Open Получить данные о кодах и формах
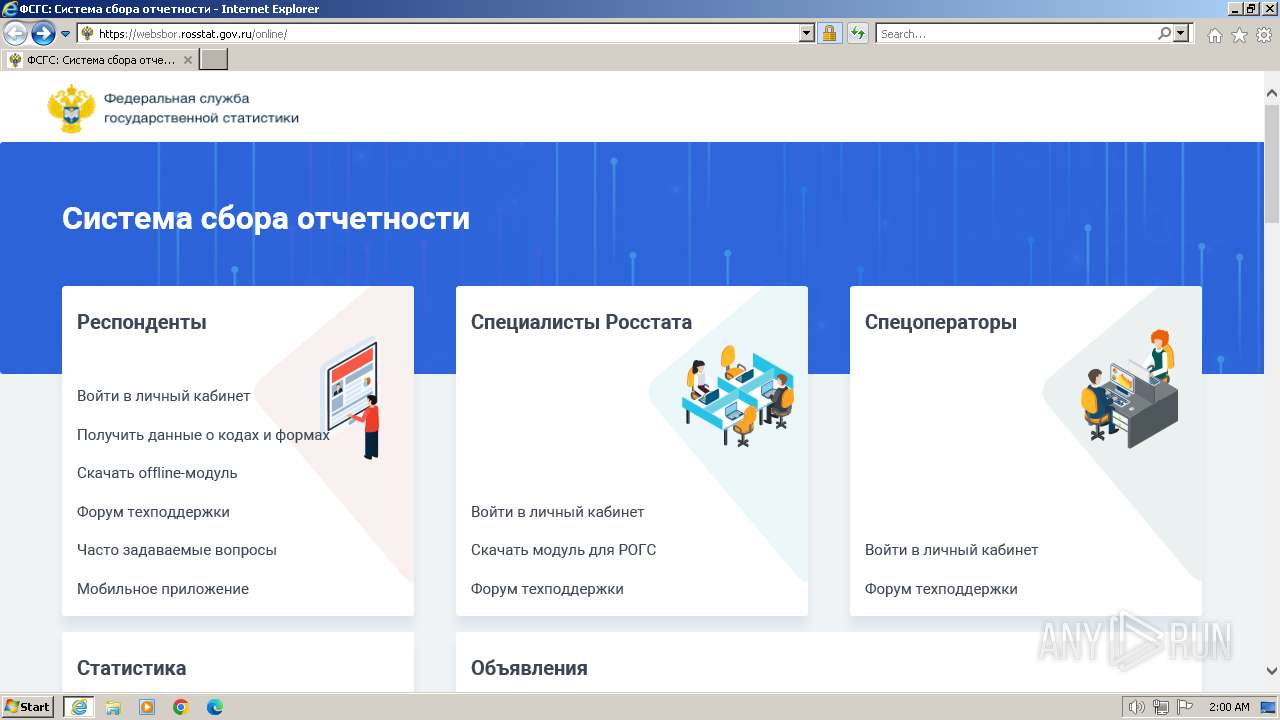1280x720 pixels. click(x=203, y=435)
